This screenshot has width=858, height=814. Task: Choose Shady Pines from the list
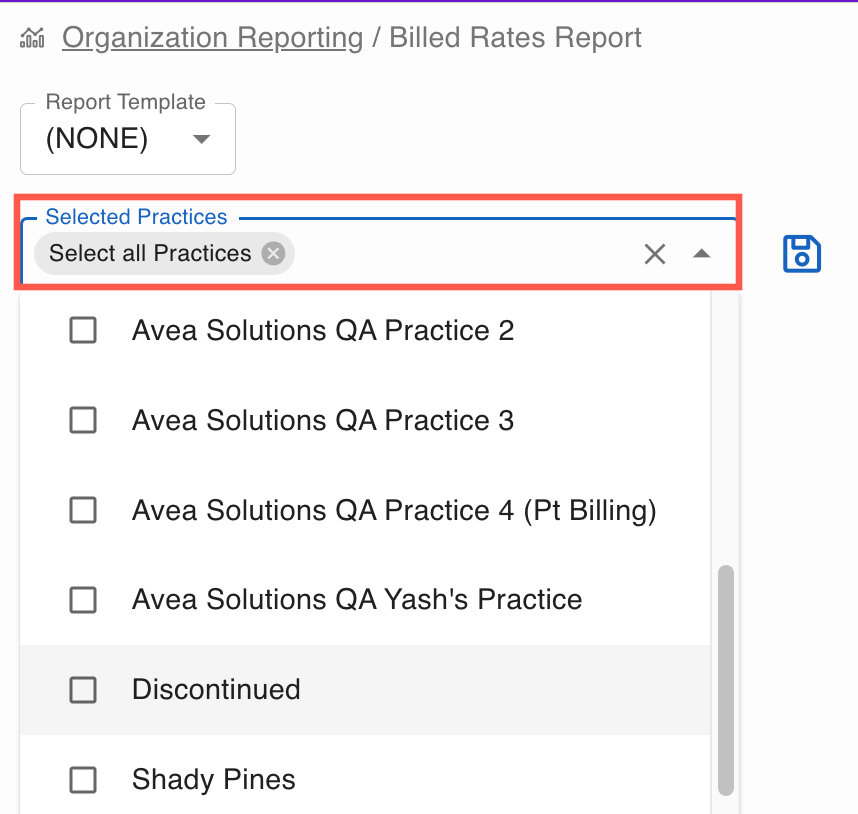point(214,780)
